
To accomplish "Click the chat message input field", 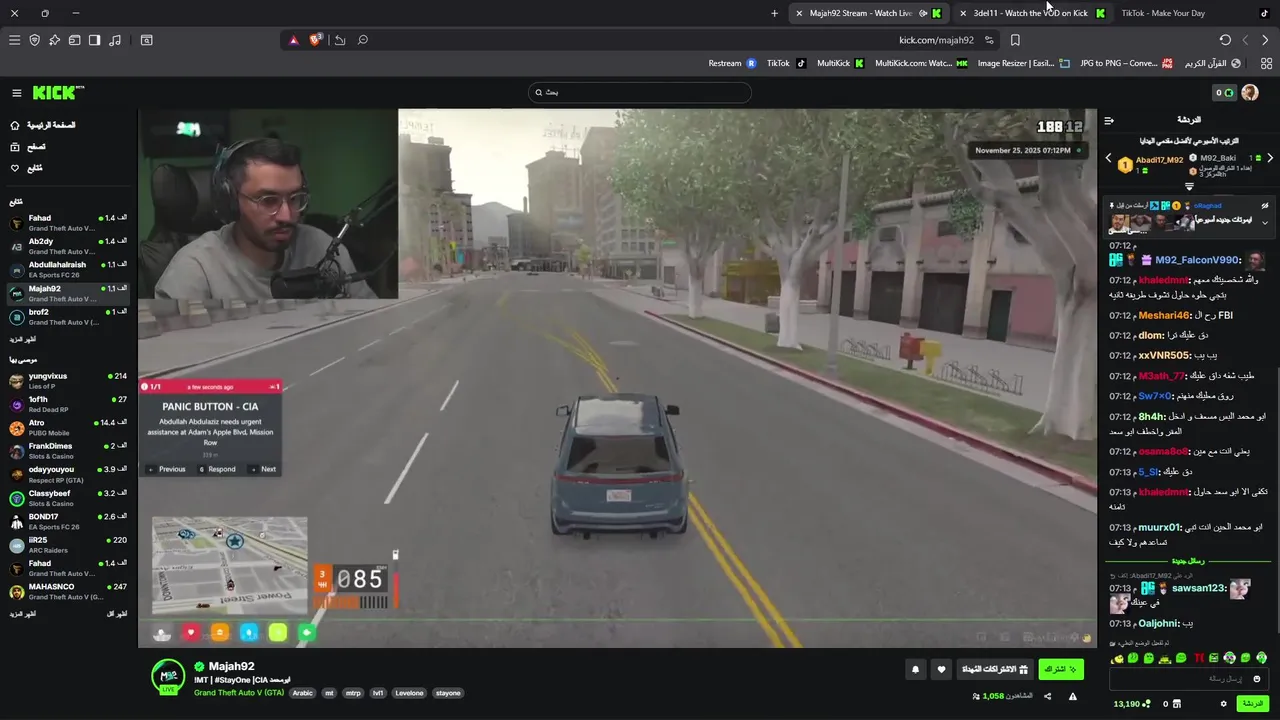I will [x=1188, y=679].
